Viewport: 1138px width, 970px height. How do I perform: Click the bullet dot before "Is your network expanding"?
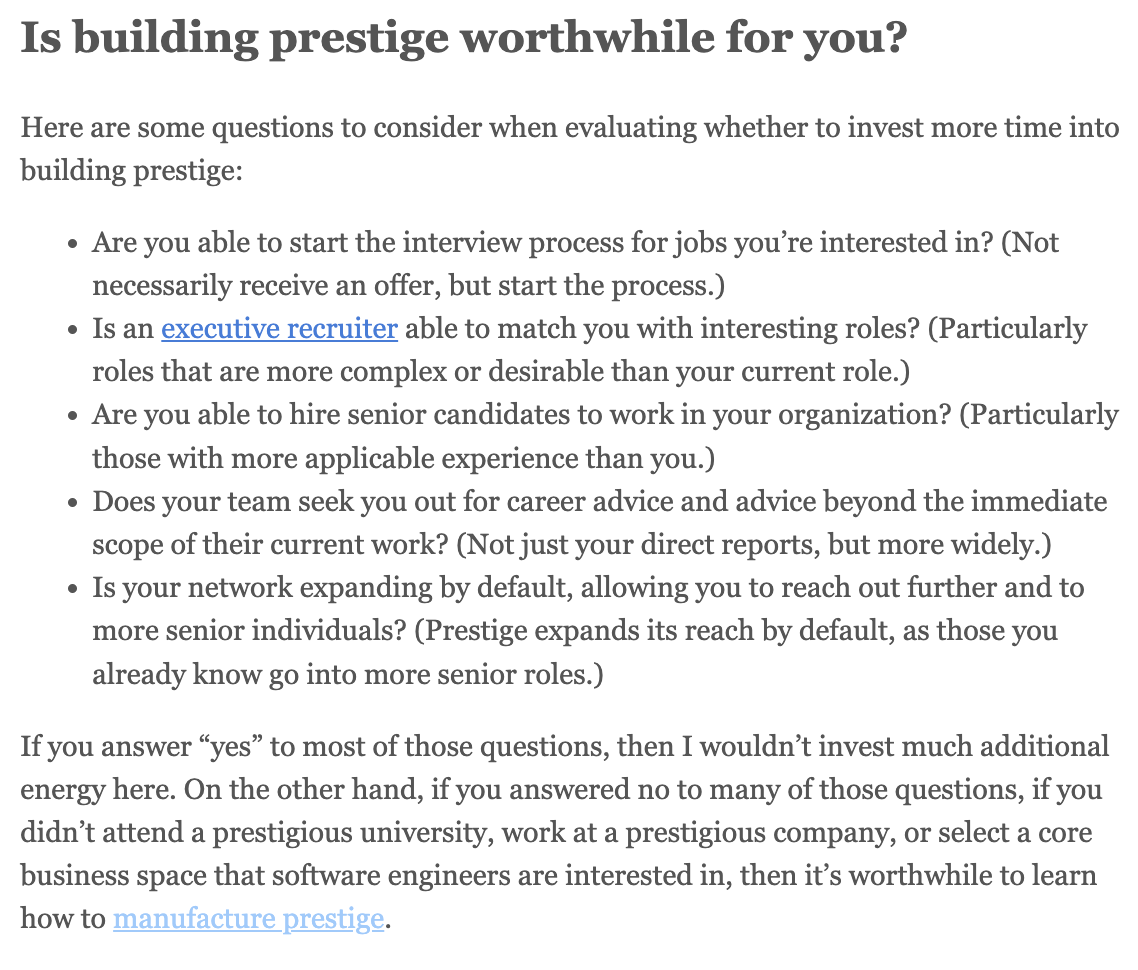[72, 589]
